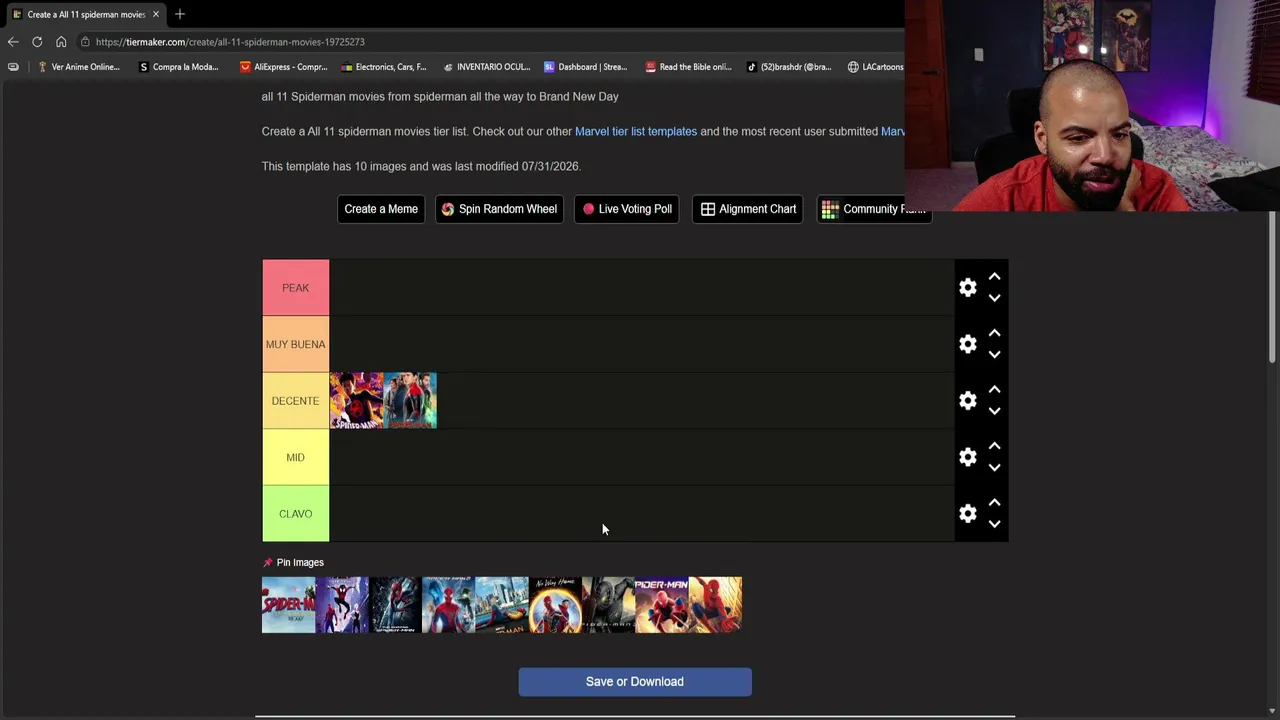Image resolution: width=1280 pixels, height=720 pixels.
Task: Pick the black-suit Spider-Man 3 poster thumbnail
Action: (608, 605)
